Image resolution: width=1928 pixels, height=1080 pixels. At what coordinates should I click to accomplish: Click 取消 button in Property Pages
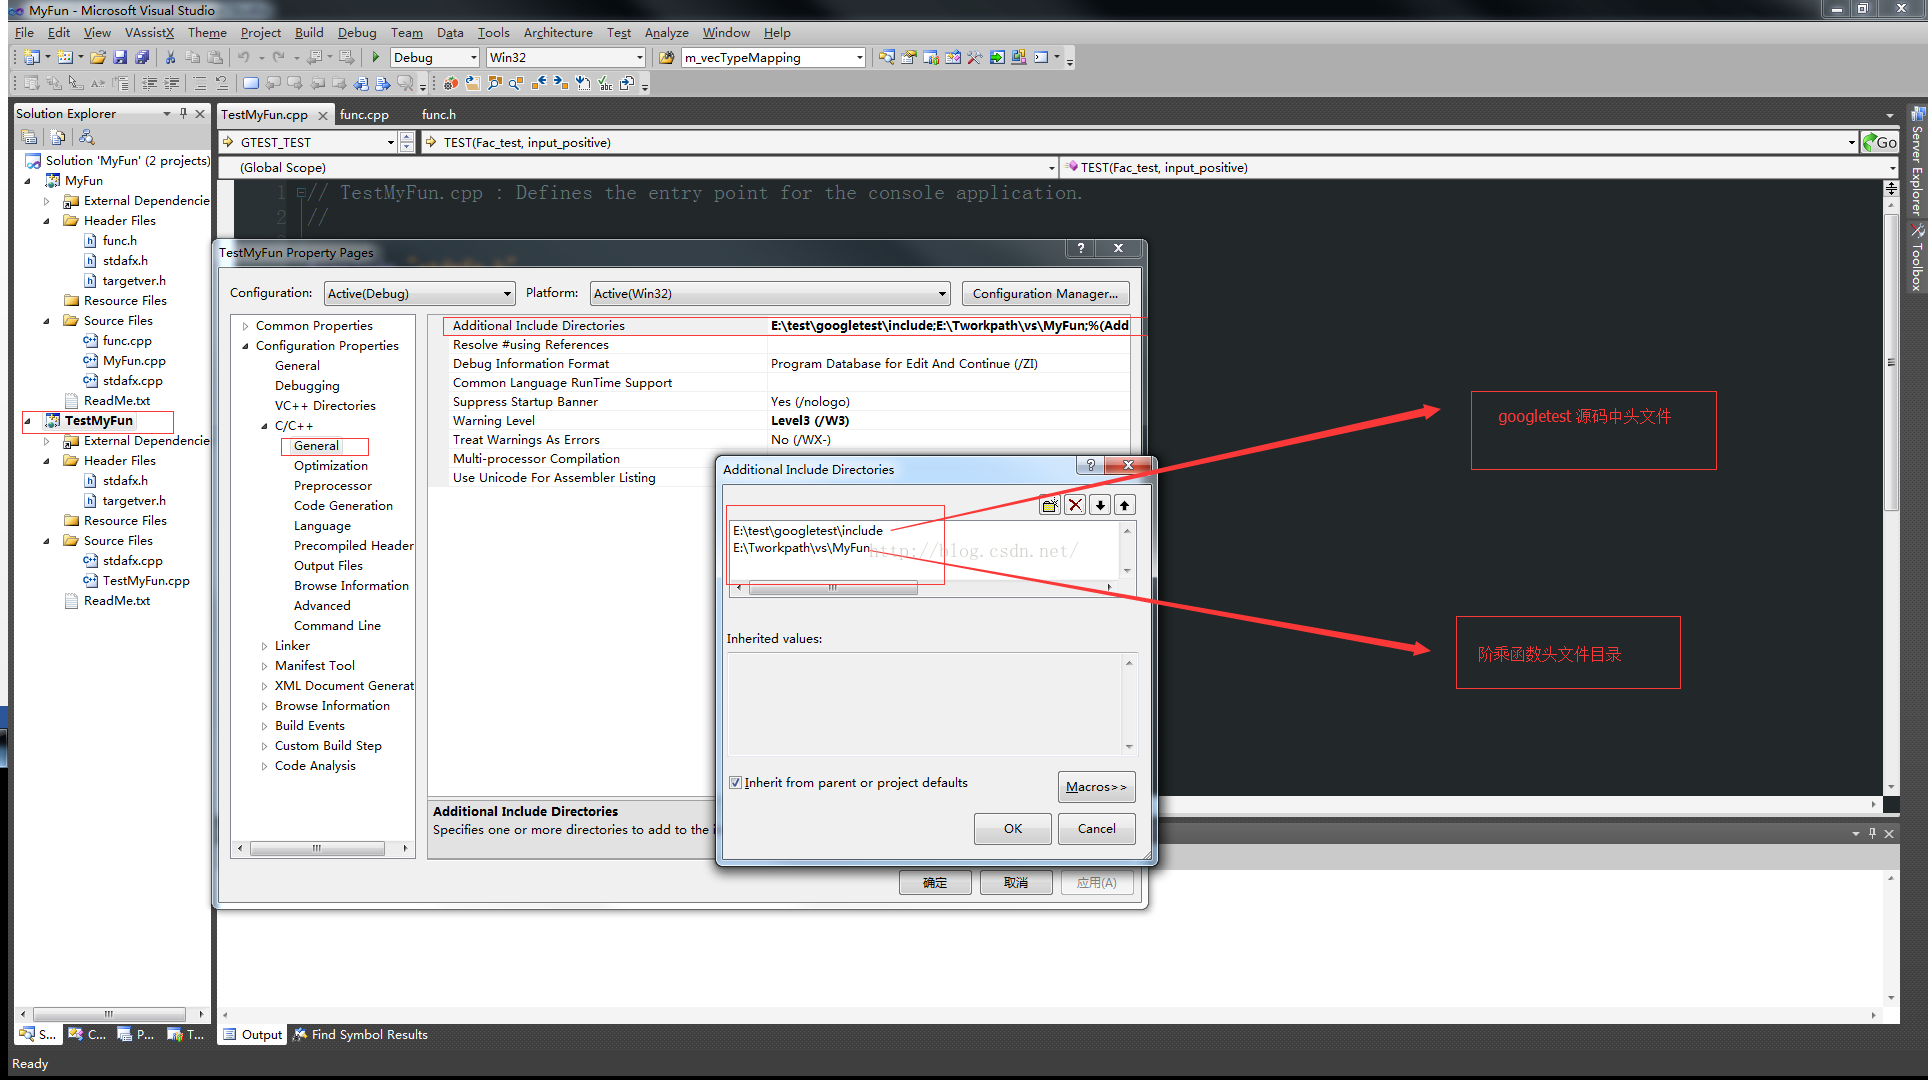coord(1016,882)
